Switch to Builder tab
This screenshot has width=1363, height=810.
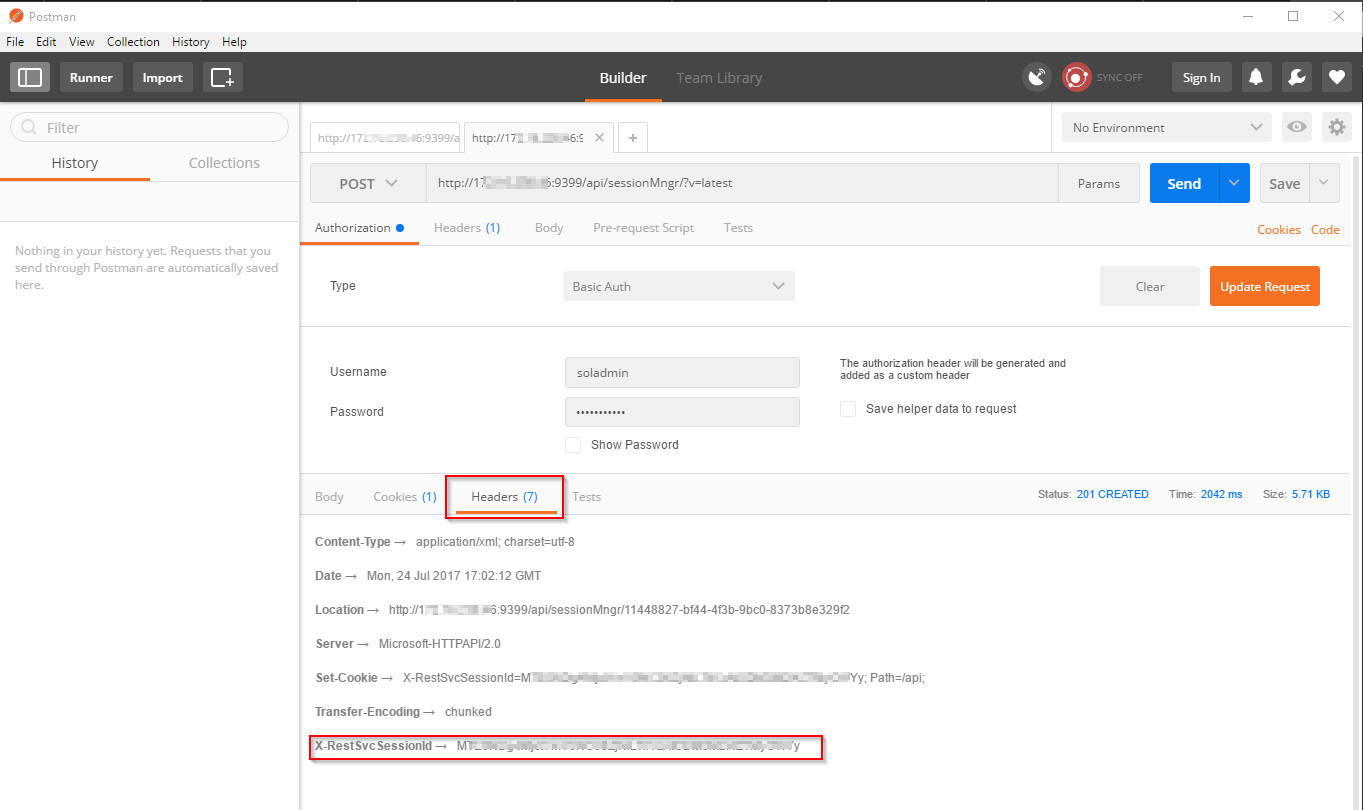(x=623, y=77)
